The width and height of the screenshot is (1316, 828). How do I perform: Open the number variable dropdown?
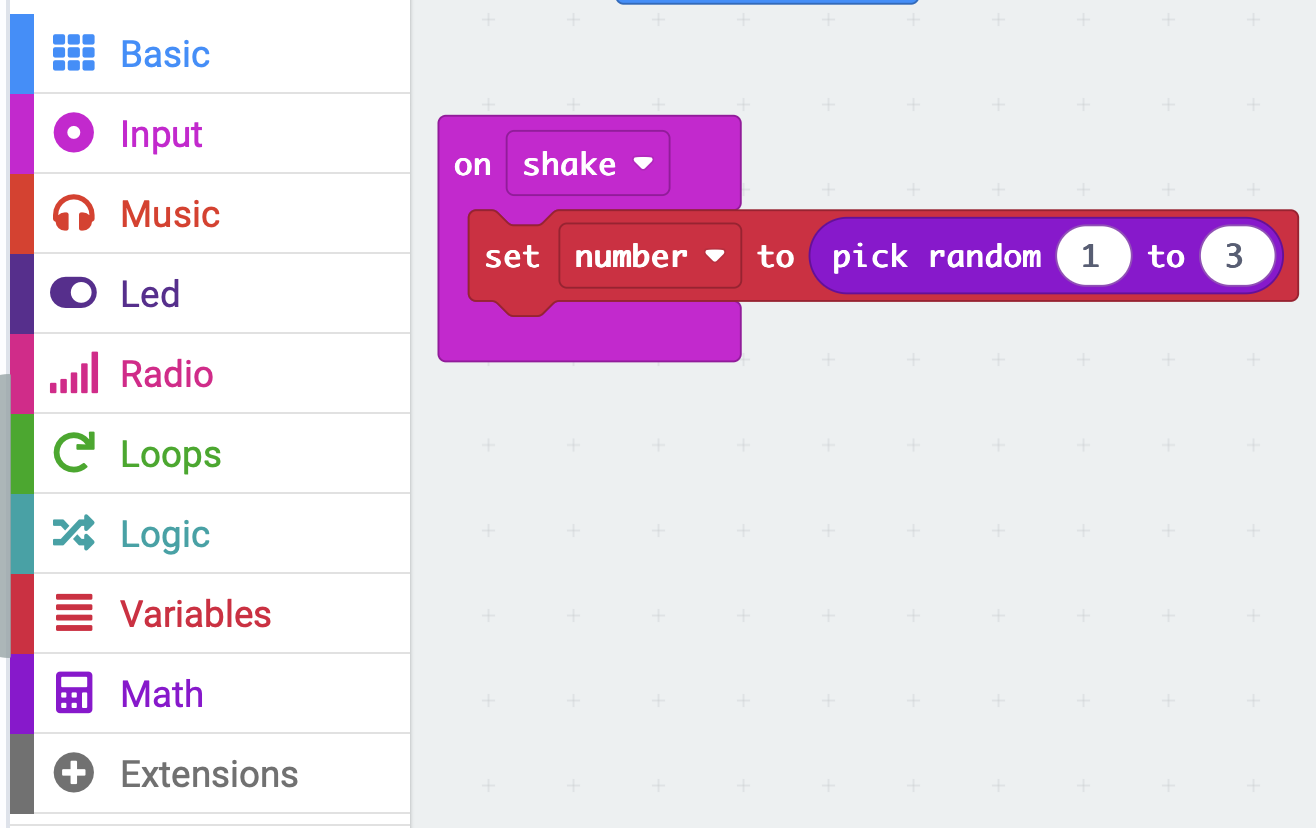click(x=649, y=257)
